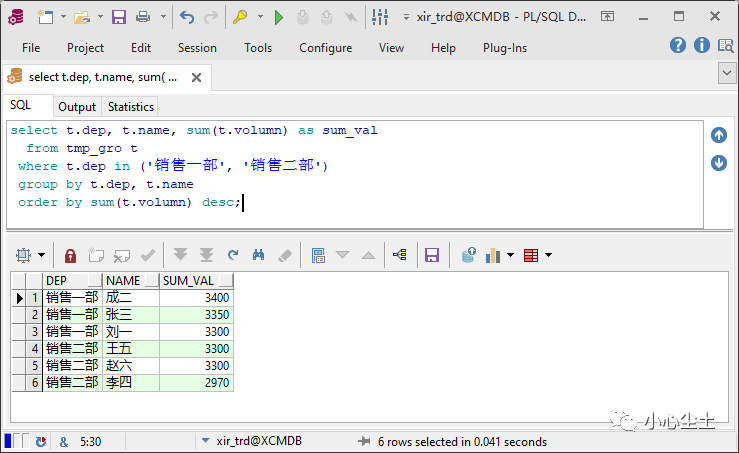Open the Edit menu
The height and width of the screenshot is (453, 739).
[141, 48]
